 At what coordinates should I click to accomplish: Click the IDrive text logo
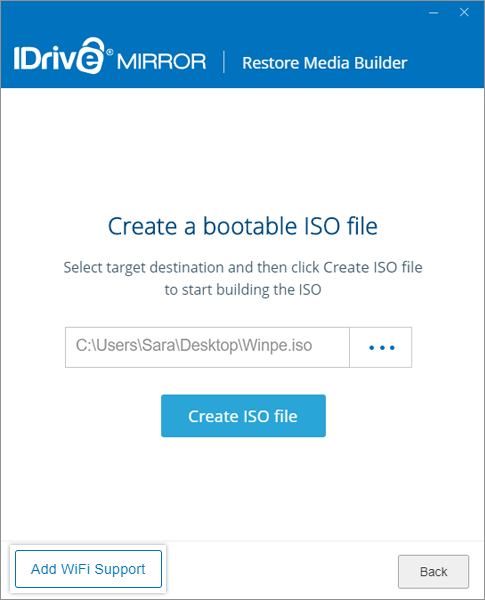59,56
